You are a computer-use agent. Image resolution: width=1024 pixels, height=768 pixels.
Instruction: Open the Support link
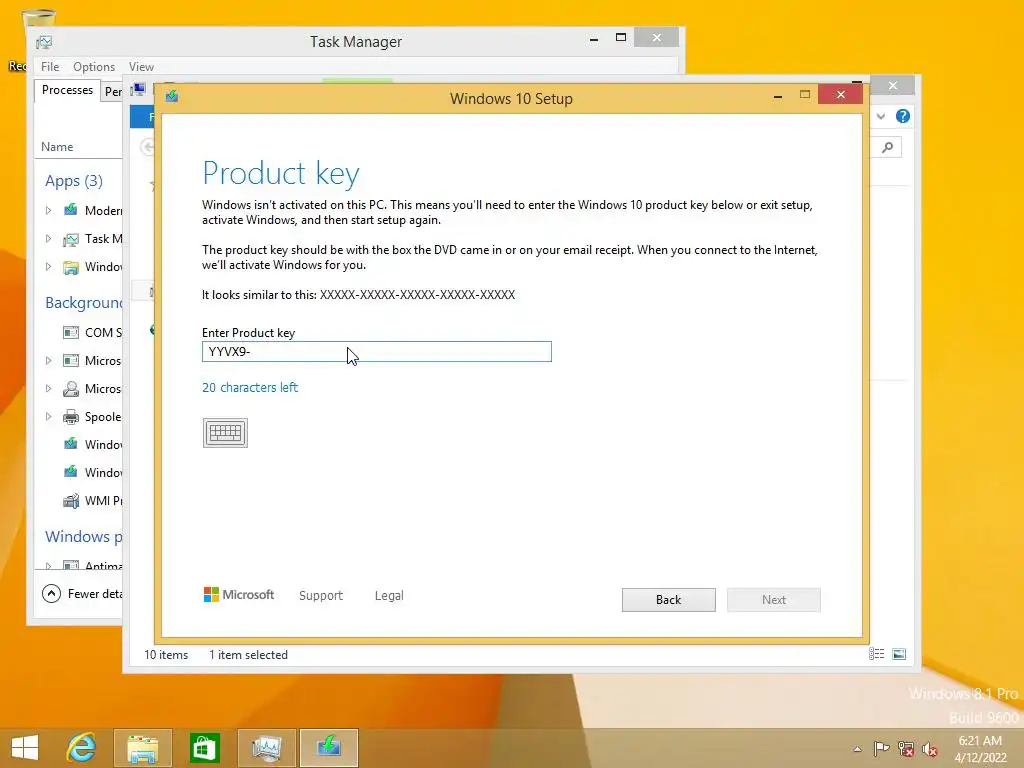tap(321, 596)
